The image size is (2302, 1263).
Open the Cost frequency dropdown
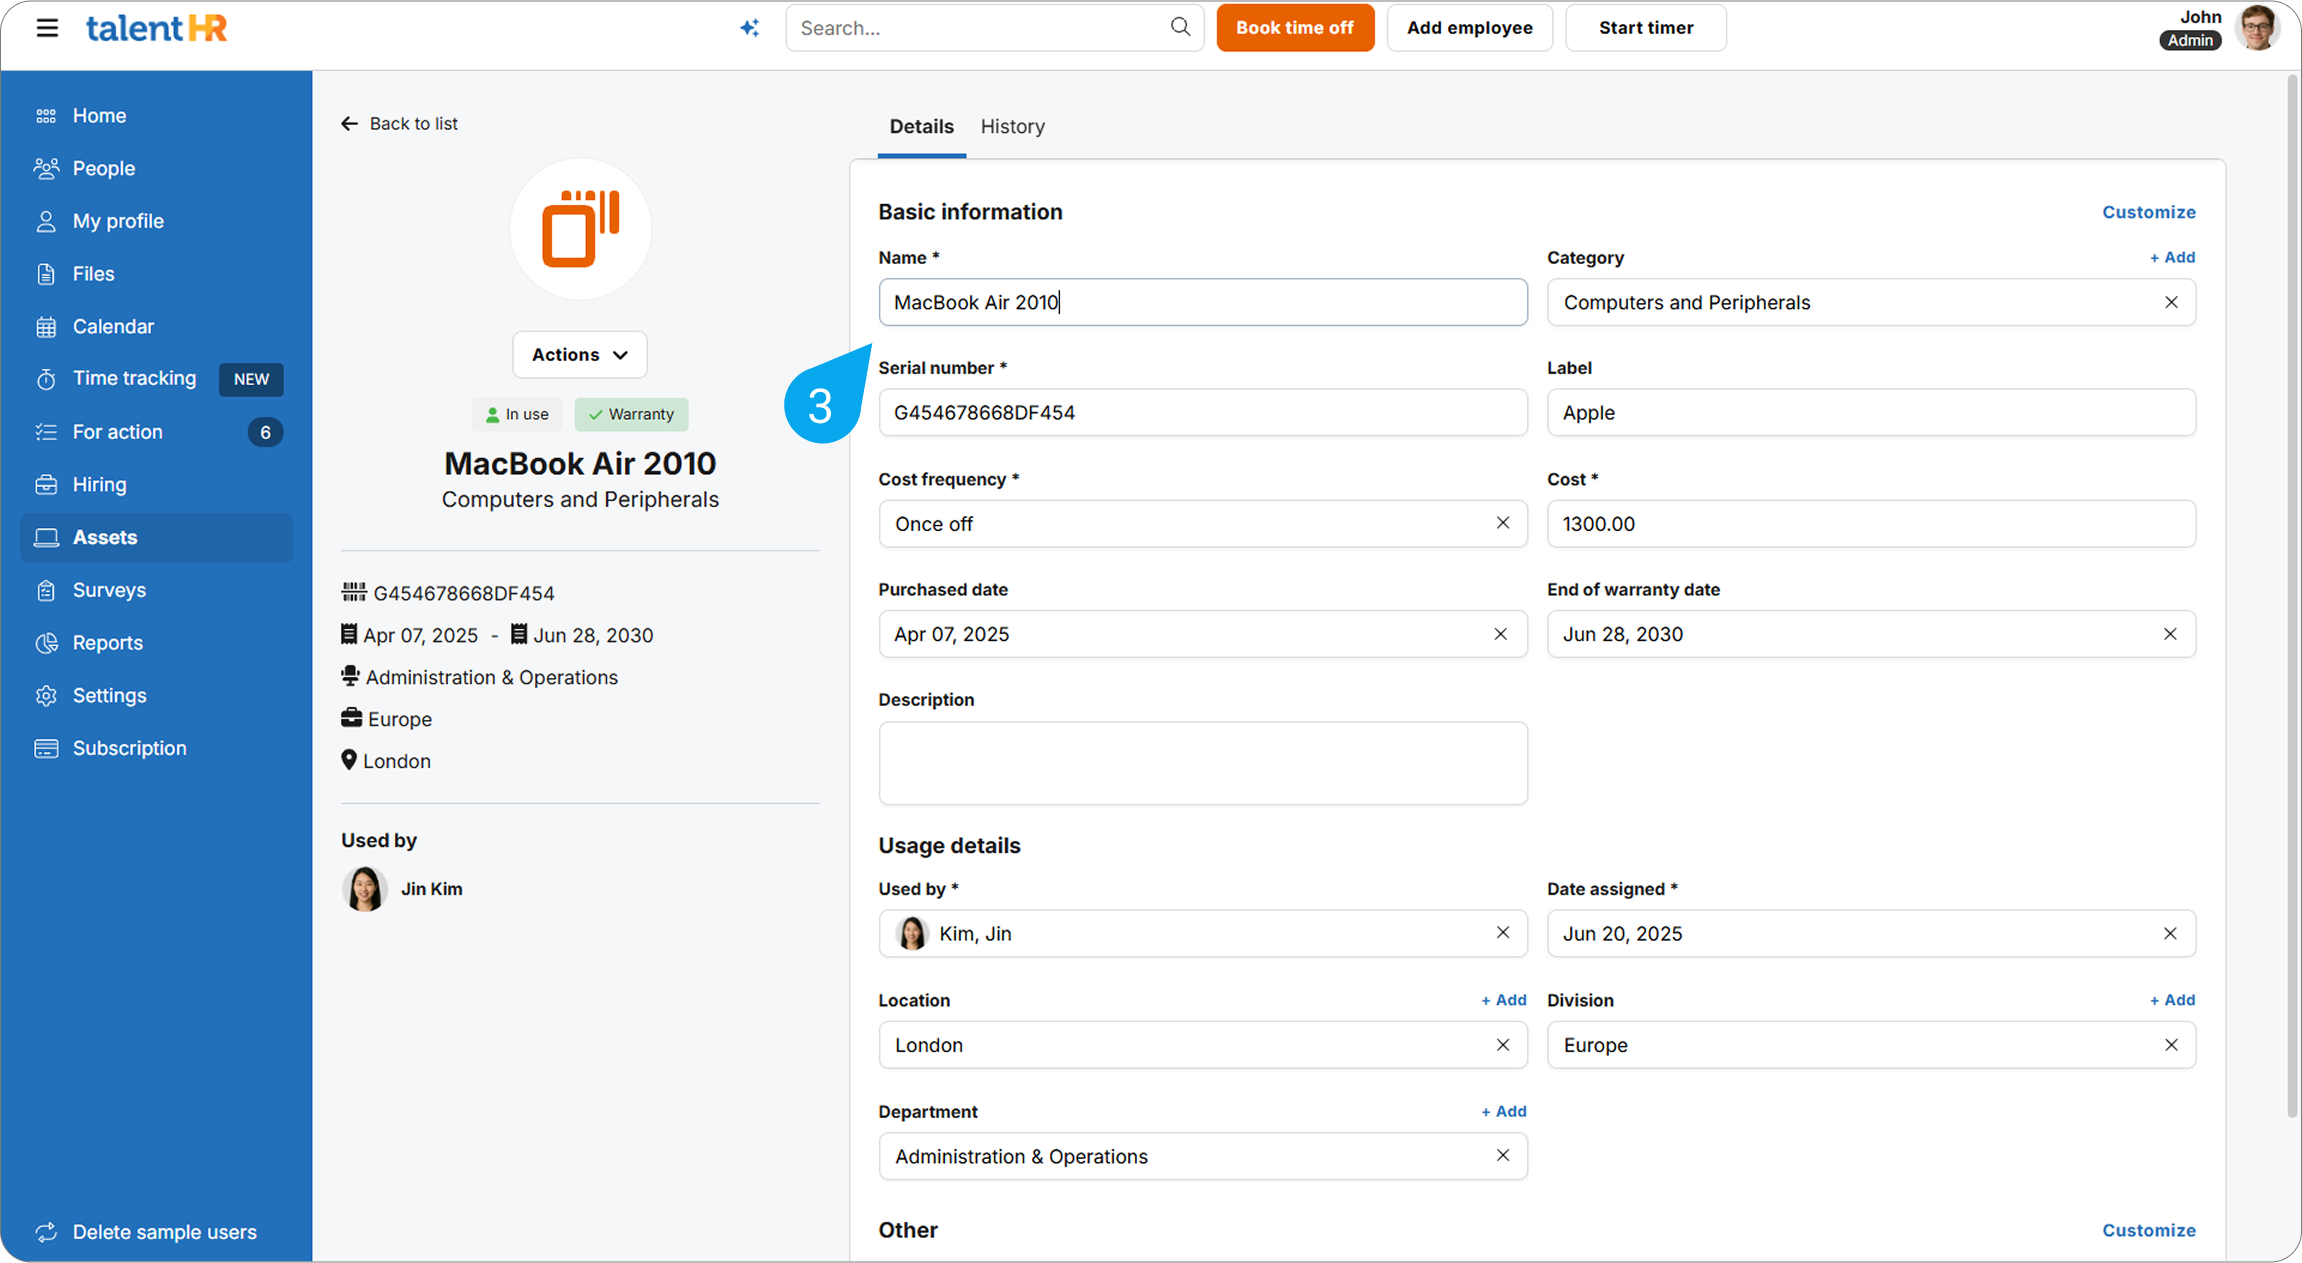pos(1203,524)
